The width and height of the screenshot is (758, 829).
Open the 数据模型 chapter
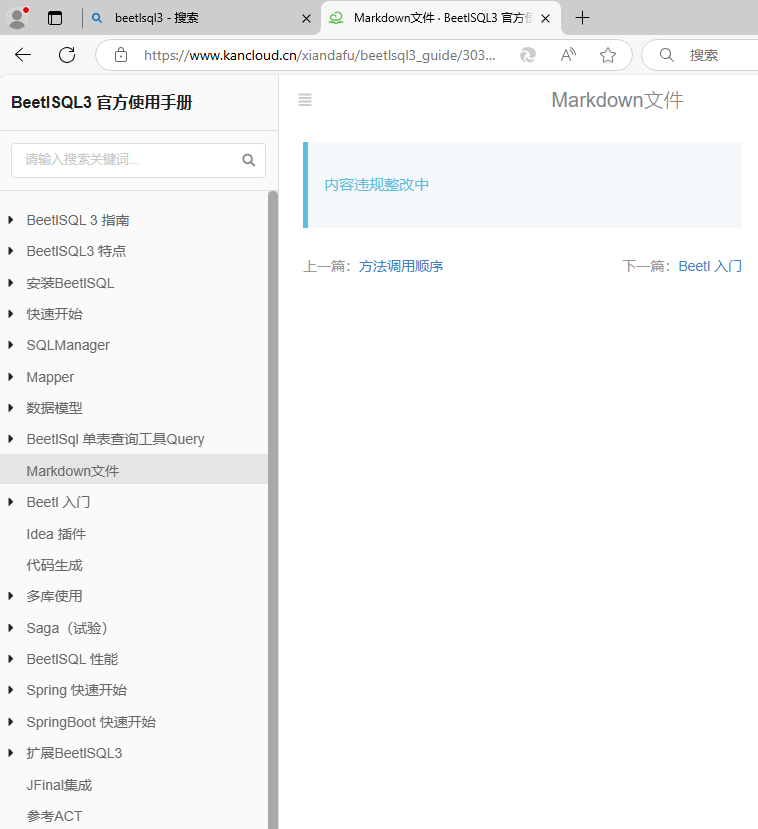(54, 408)
